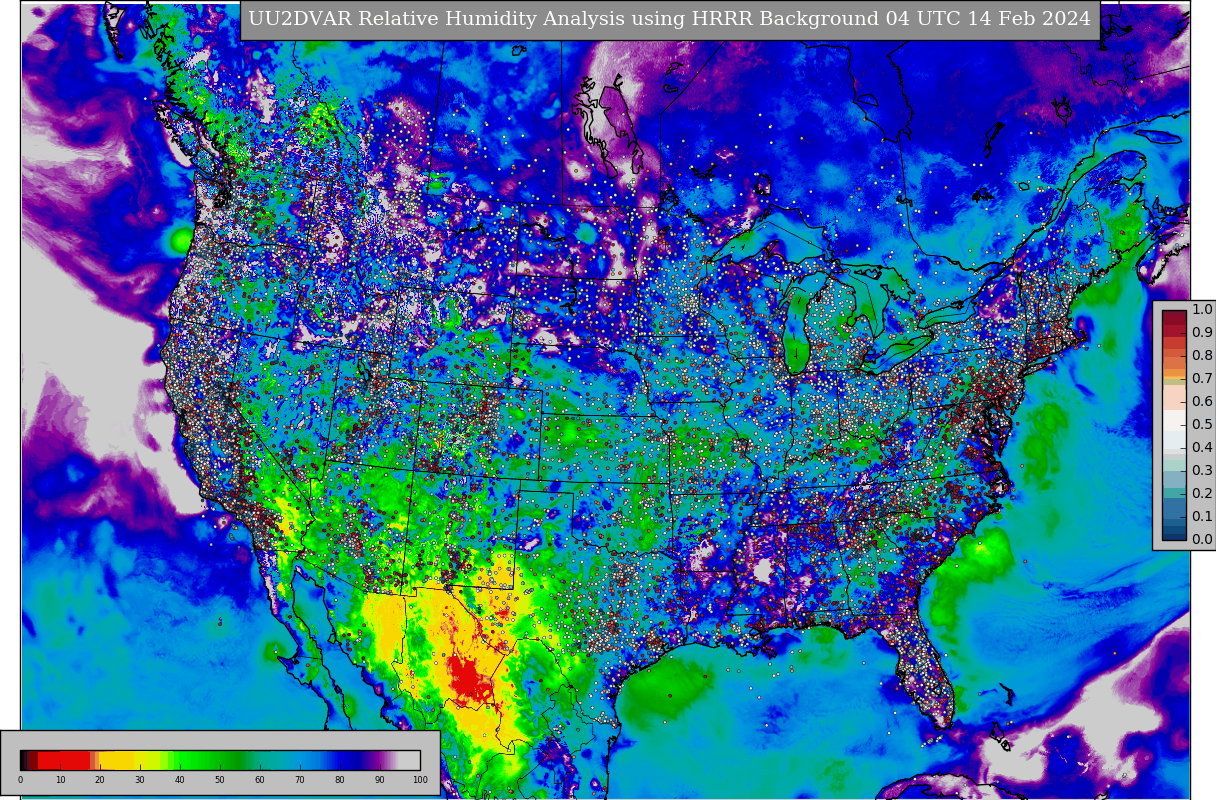This screenshot has width=1216, height=800.
Task: Click the 90 label on humidity colorbar
Action: click(x=380, y=780)
